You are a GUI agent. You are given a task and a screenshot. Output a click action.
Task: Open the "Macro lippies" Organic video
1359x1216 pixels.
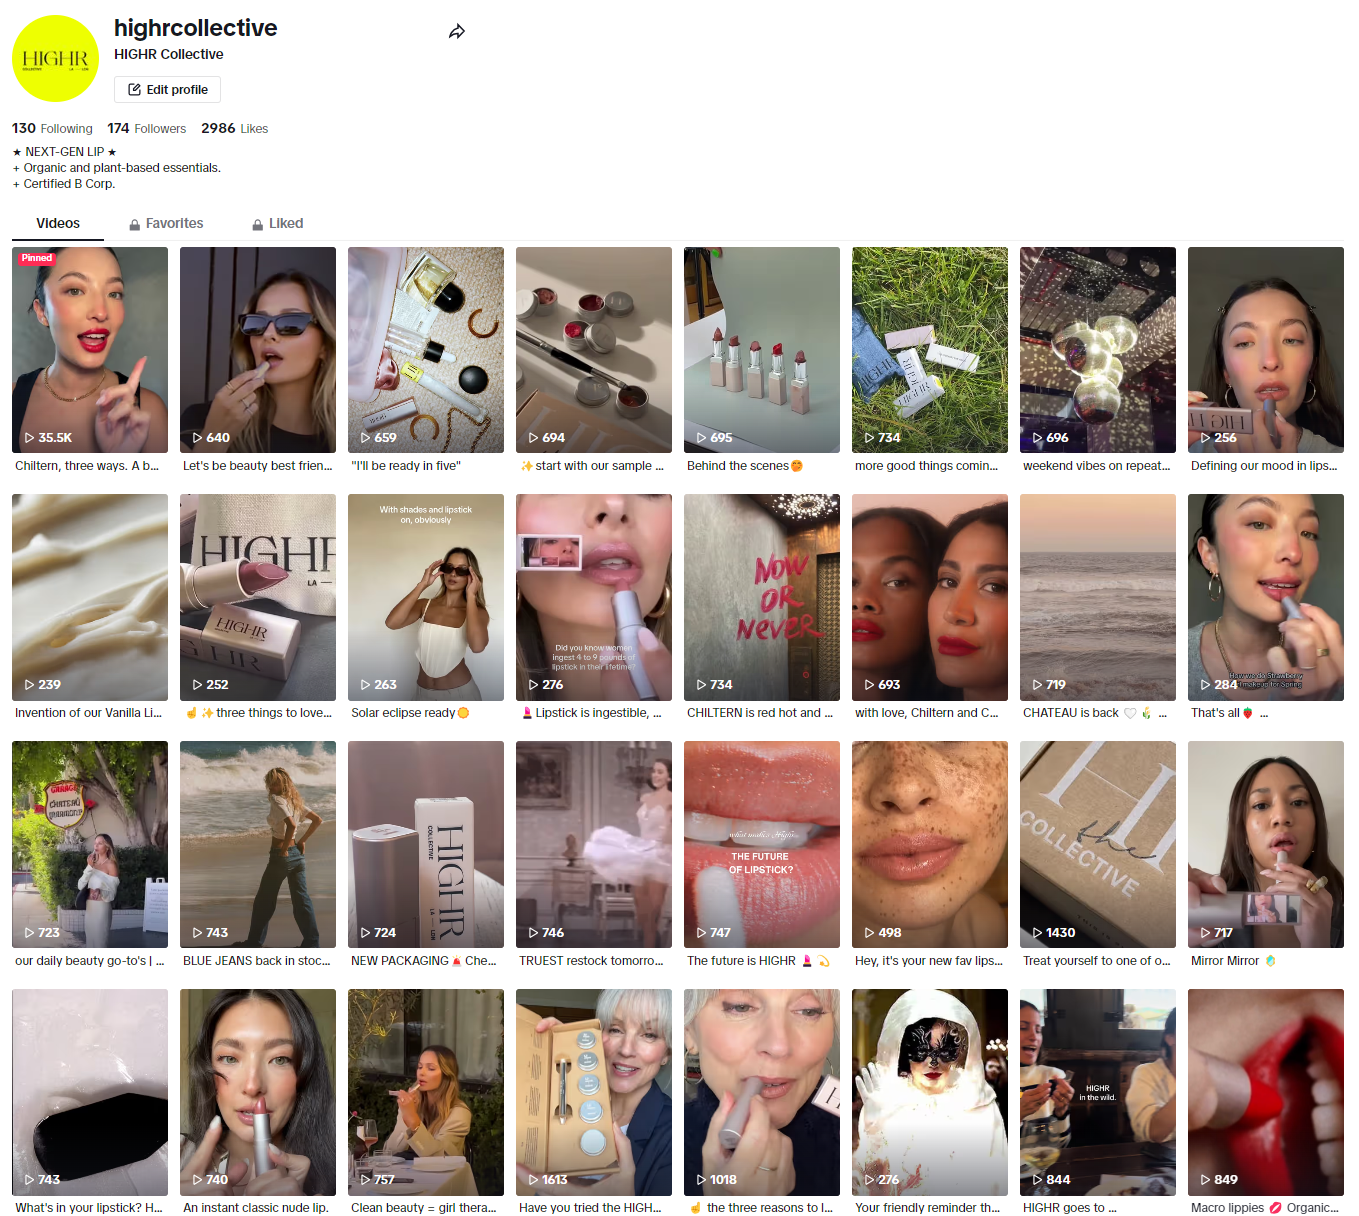[x=1266, y=1092]
